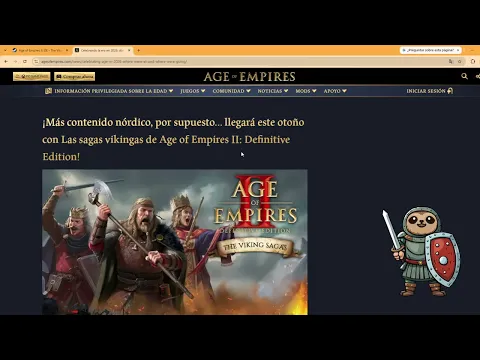Close the active ageofempires.com tab

129,50
